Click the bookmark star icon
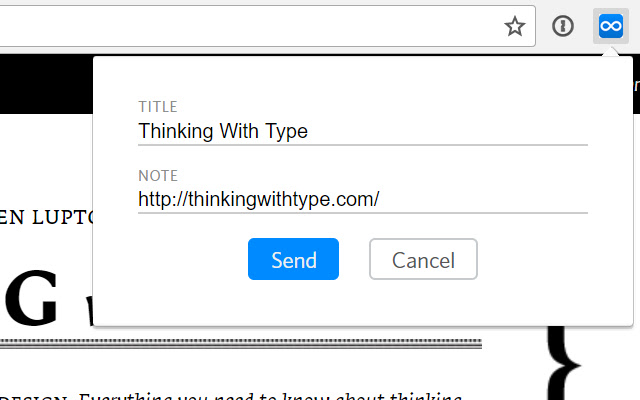 coord(515,27)
